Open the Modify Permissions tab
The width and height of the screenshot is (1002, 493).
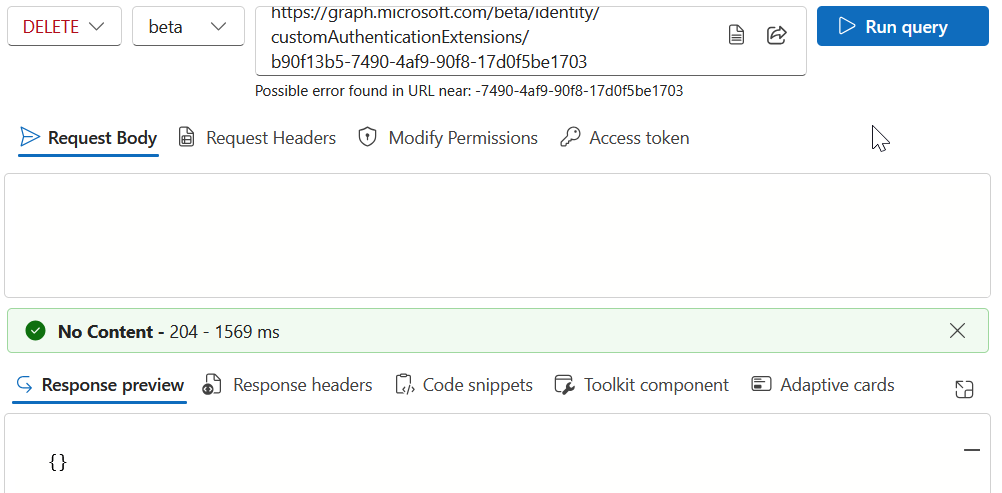[x=448, y=138]
